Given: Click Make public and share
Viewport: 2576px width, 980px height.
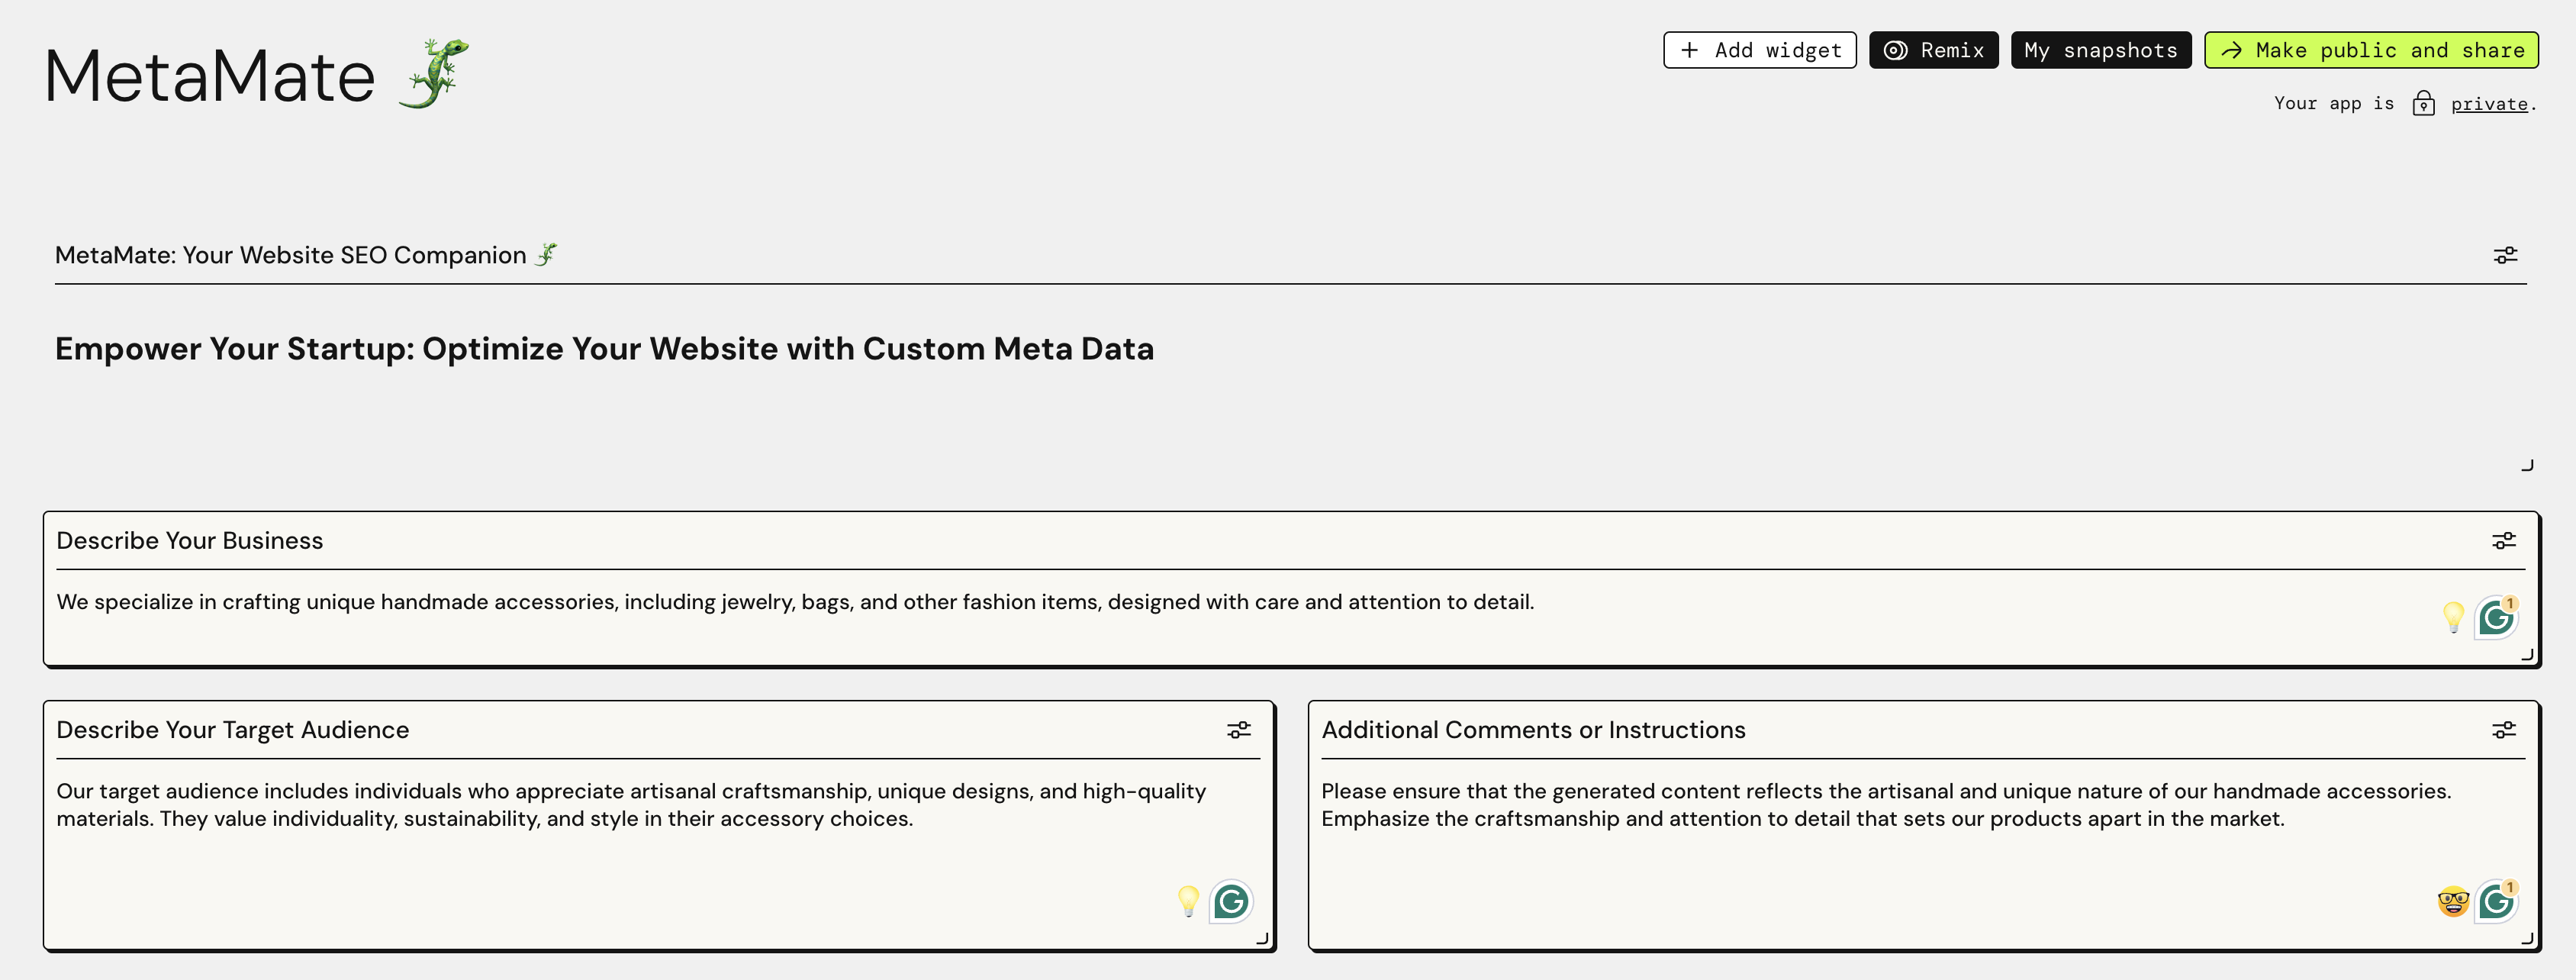Looking at the screenshot, I should click(x=2371, y=50).
